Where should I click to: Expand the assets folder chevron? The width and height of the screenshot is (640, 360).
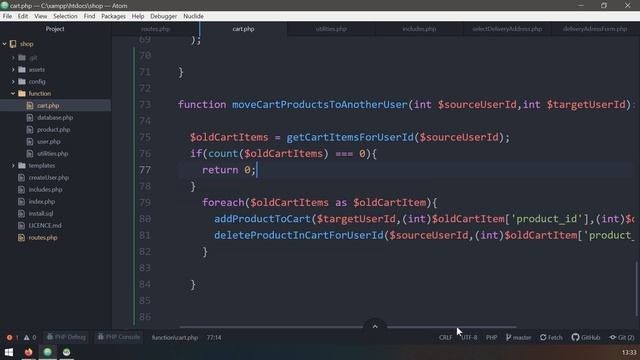click(x=13, y=69)
